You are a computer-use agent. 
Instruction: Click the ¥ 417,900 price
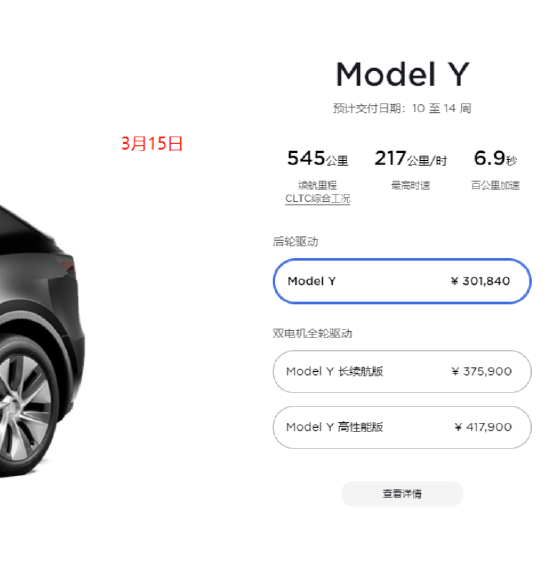(483, 427)
